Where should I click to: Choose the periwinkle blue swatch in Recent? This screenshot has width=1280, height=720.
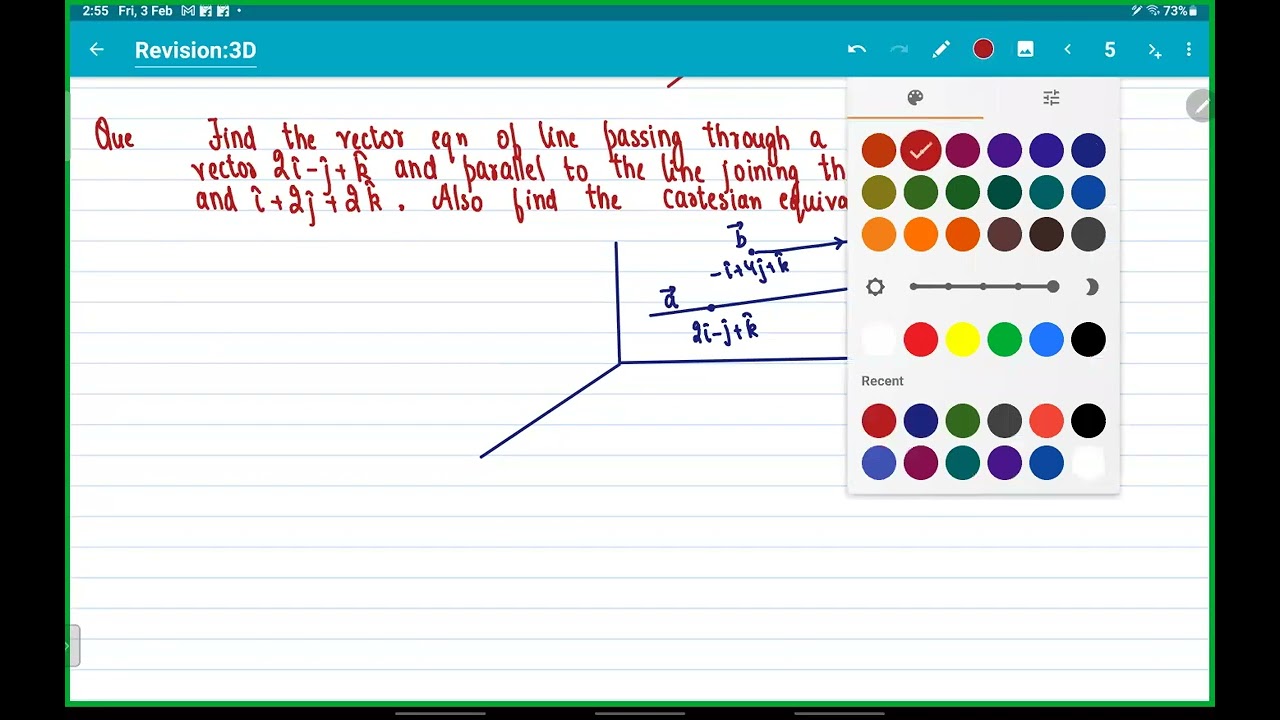[879, 463]
